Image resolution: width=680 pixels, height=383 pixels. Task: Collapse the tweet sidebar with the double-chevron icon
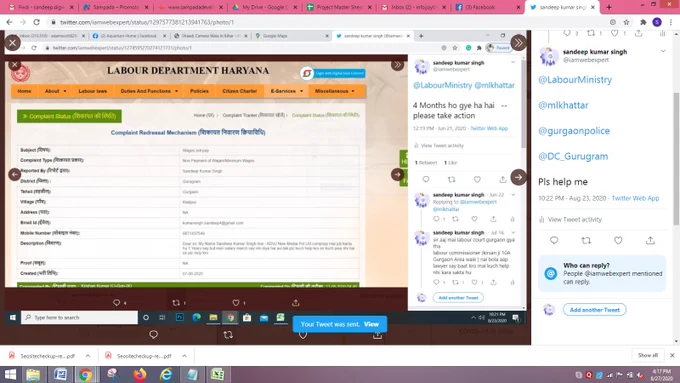point(518,43)
